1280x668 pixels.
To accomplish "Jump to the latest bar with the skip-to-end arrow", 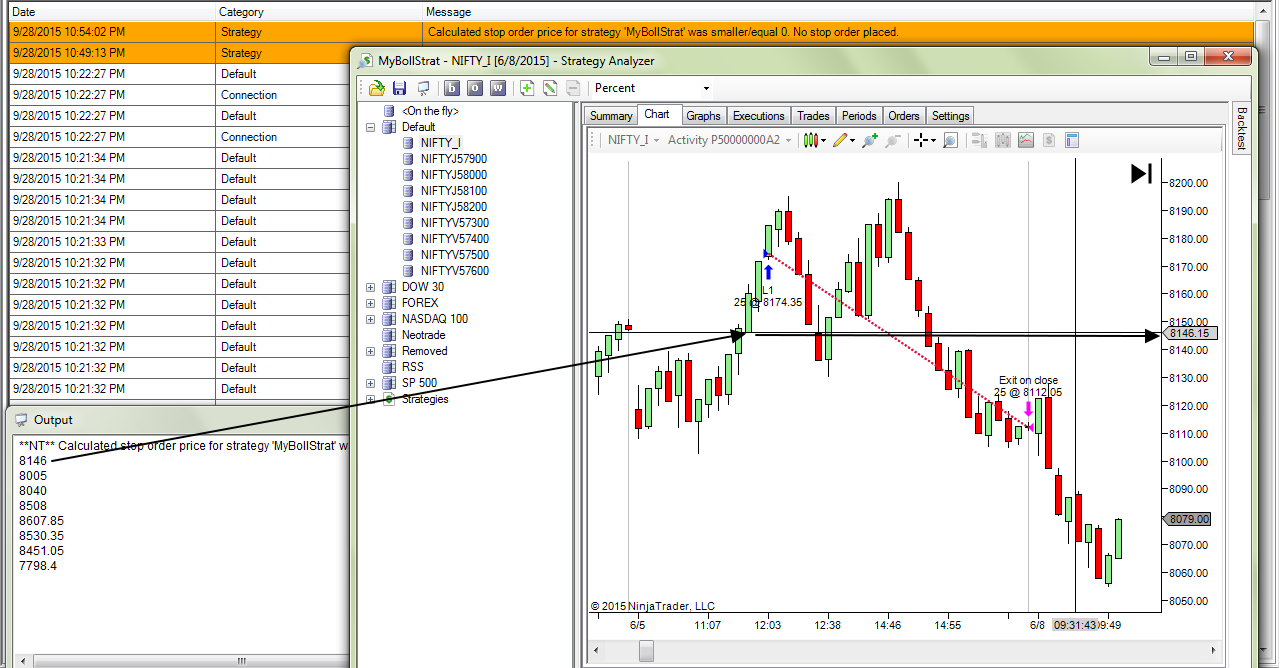I will tap(1142, 174).
